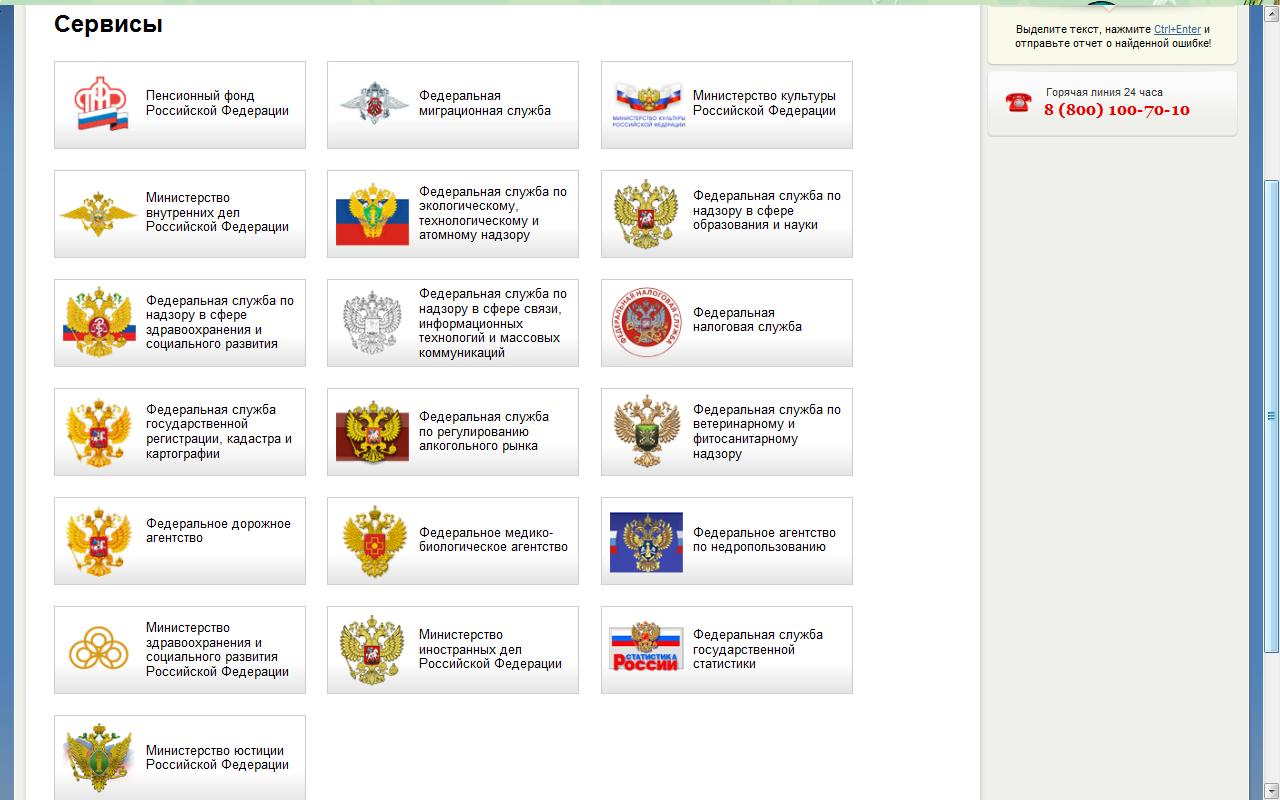The width and height of the screenshot is (1280, 800).
Task: Open Министерство культуры Российской Федерации link
Action: tap(764, 104)
